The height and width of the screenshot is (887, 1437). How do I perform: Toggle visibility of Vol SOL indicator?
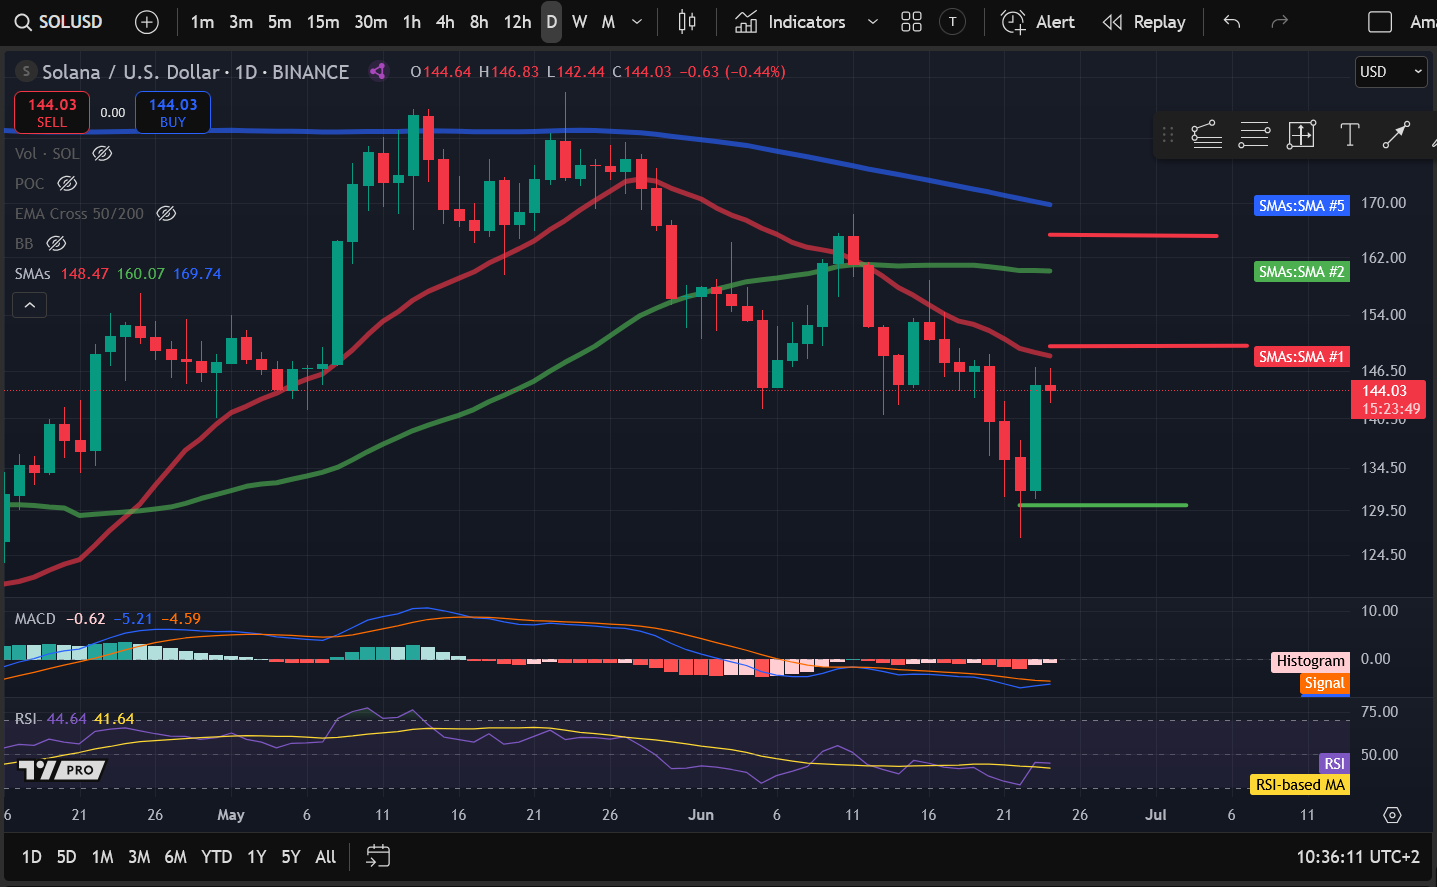click(x=102, y=153)
